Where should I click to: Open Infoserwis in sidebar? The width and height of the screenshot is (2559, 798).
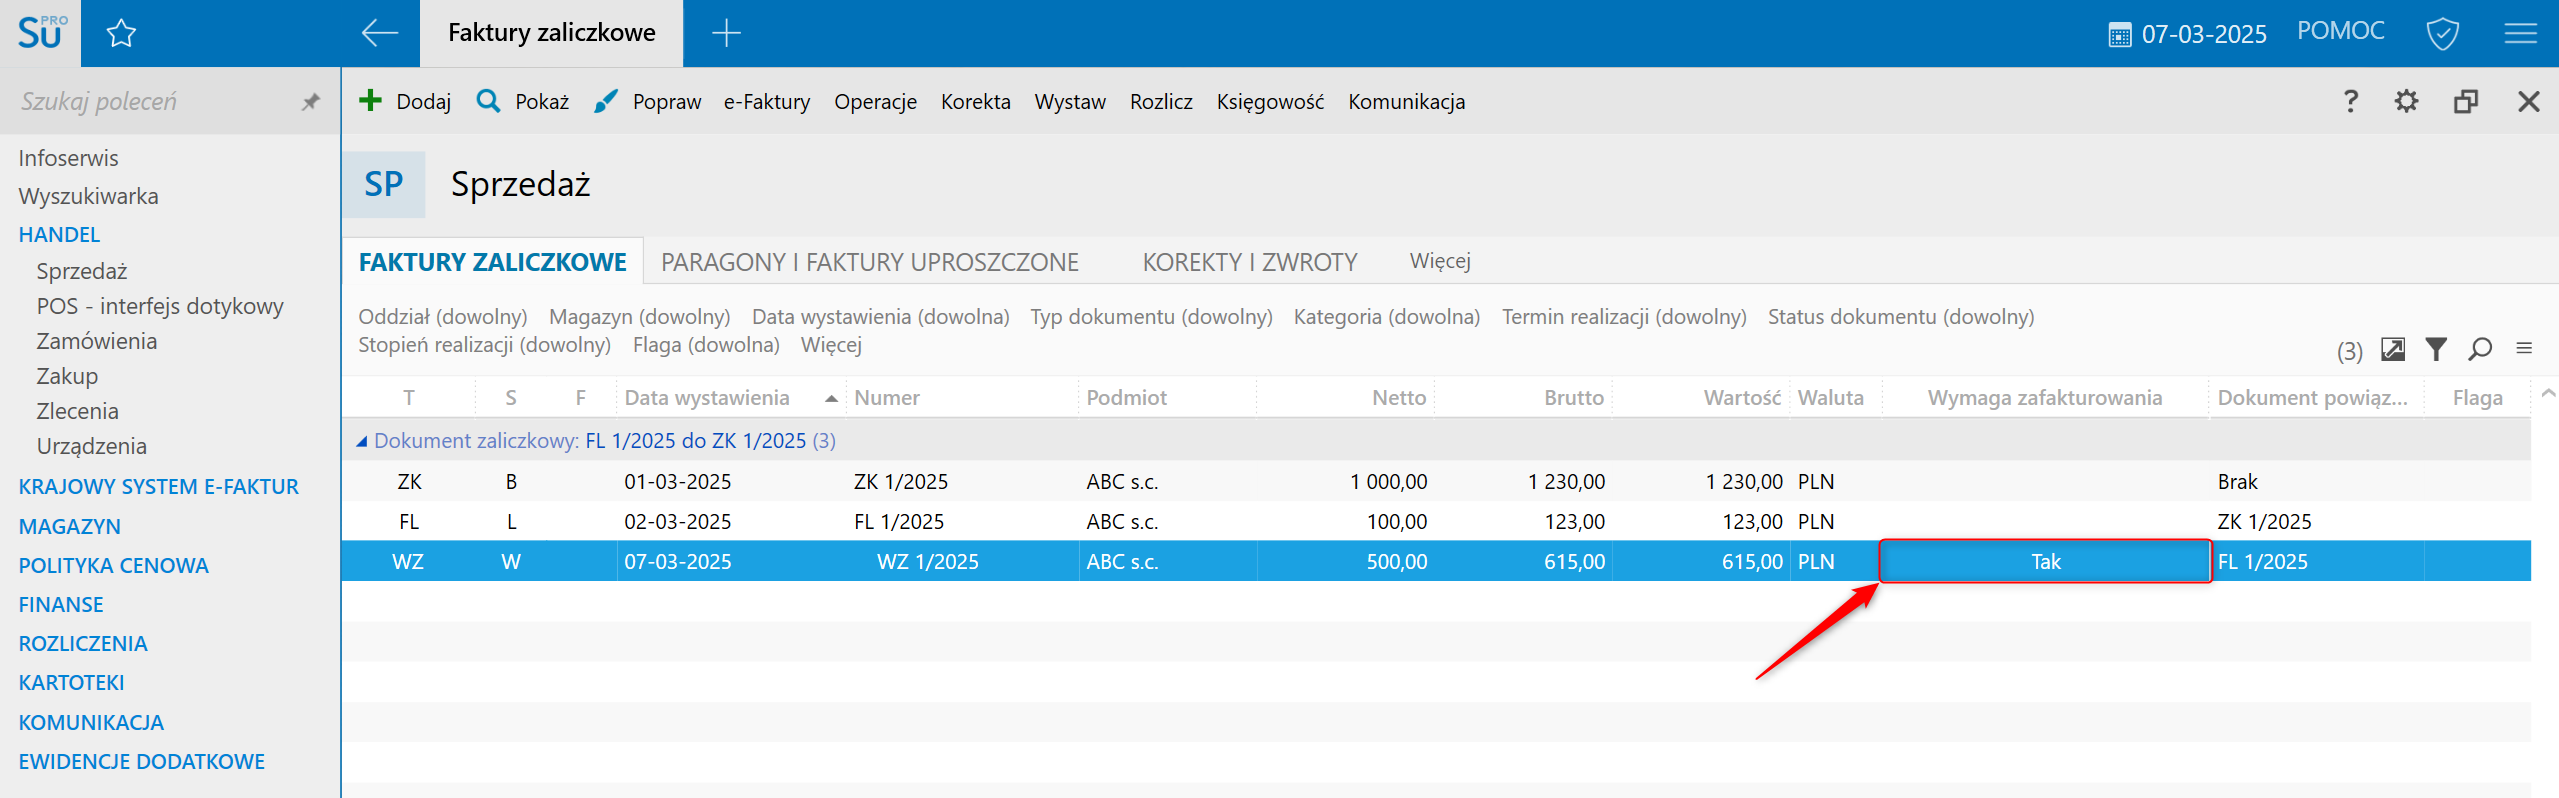tap(68, 158)
